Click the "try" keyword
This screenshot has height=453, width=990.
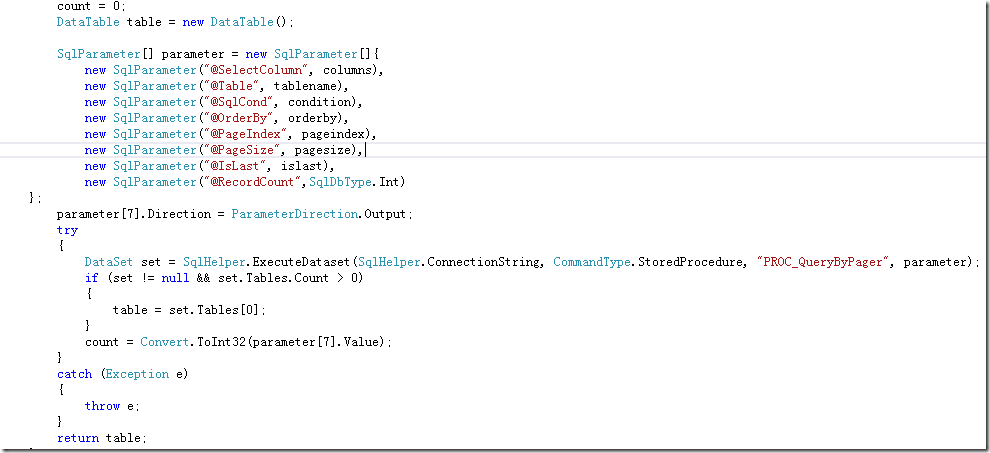tap(67, 230)
